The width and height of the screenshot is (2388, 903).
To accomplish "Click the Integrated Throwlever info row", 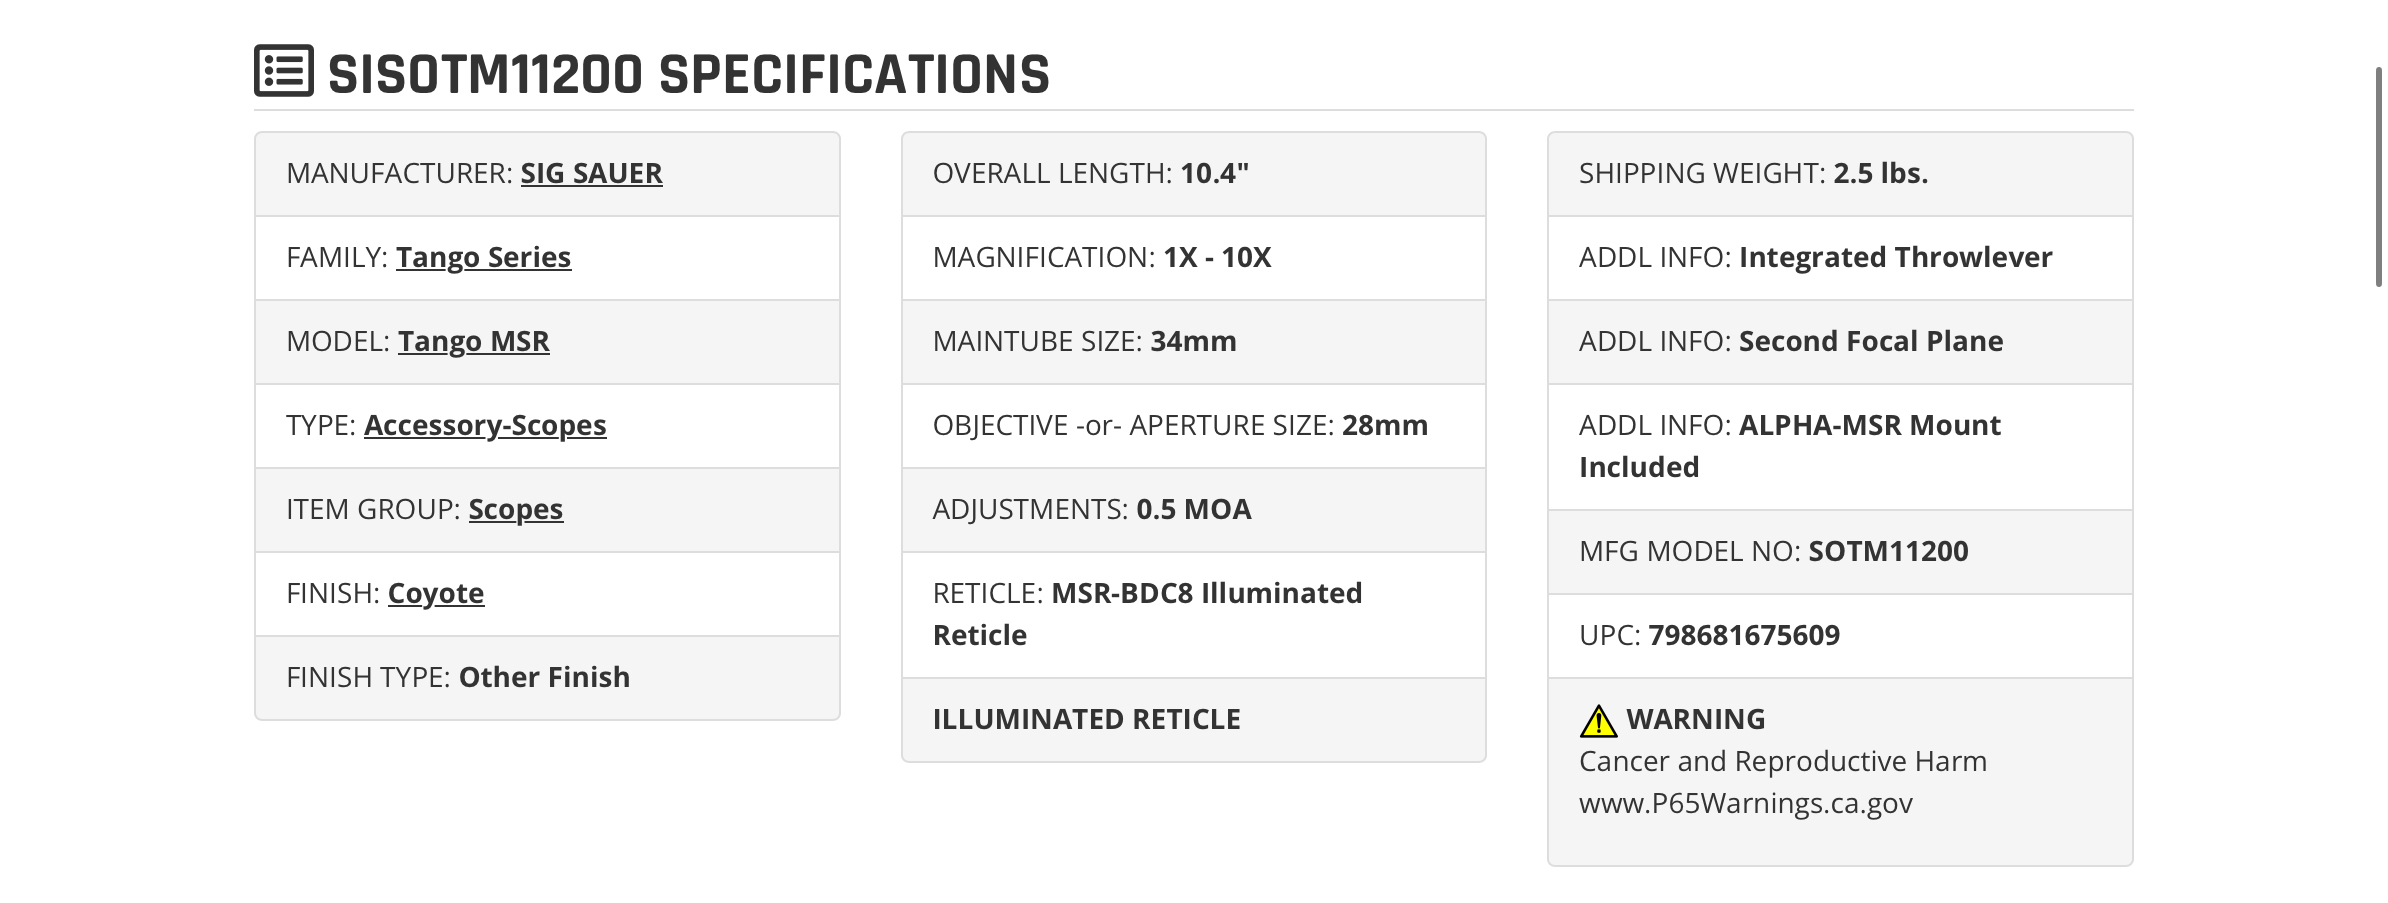I will coord(1840,258).
